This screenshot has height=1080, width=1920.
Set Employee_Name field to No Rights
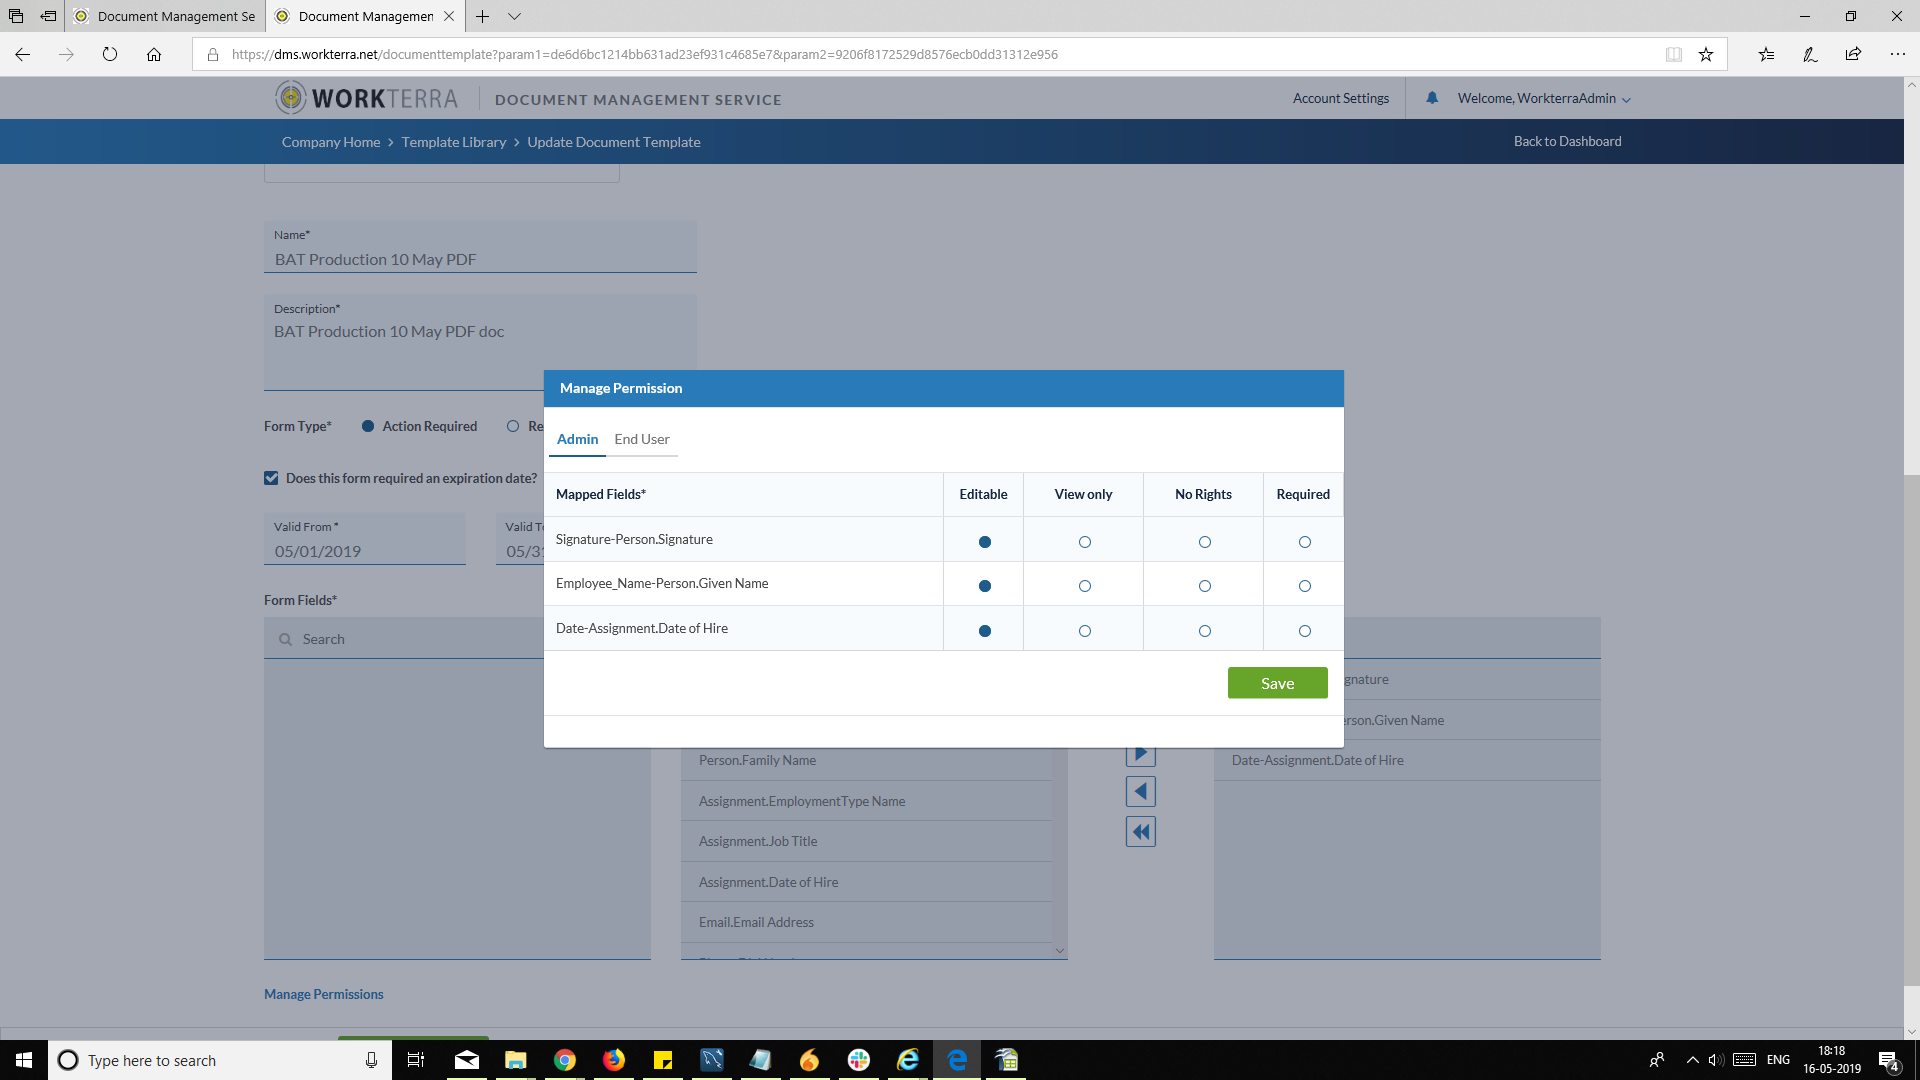tap(1204, 586)
